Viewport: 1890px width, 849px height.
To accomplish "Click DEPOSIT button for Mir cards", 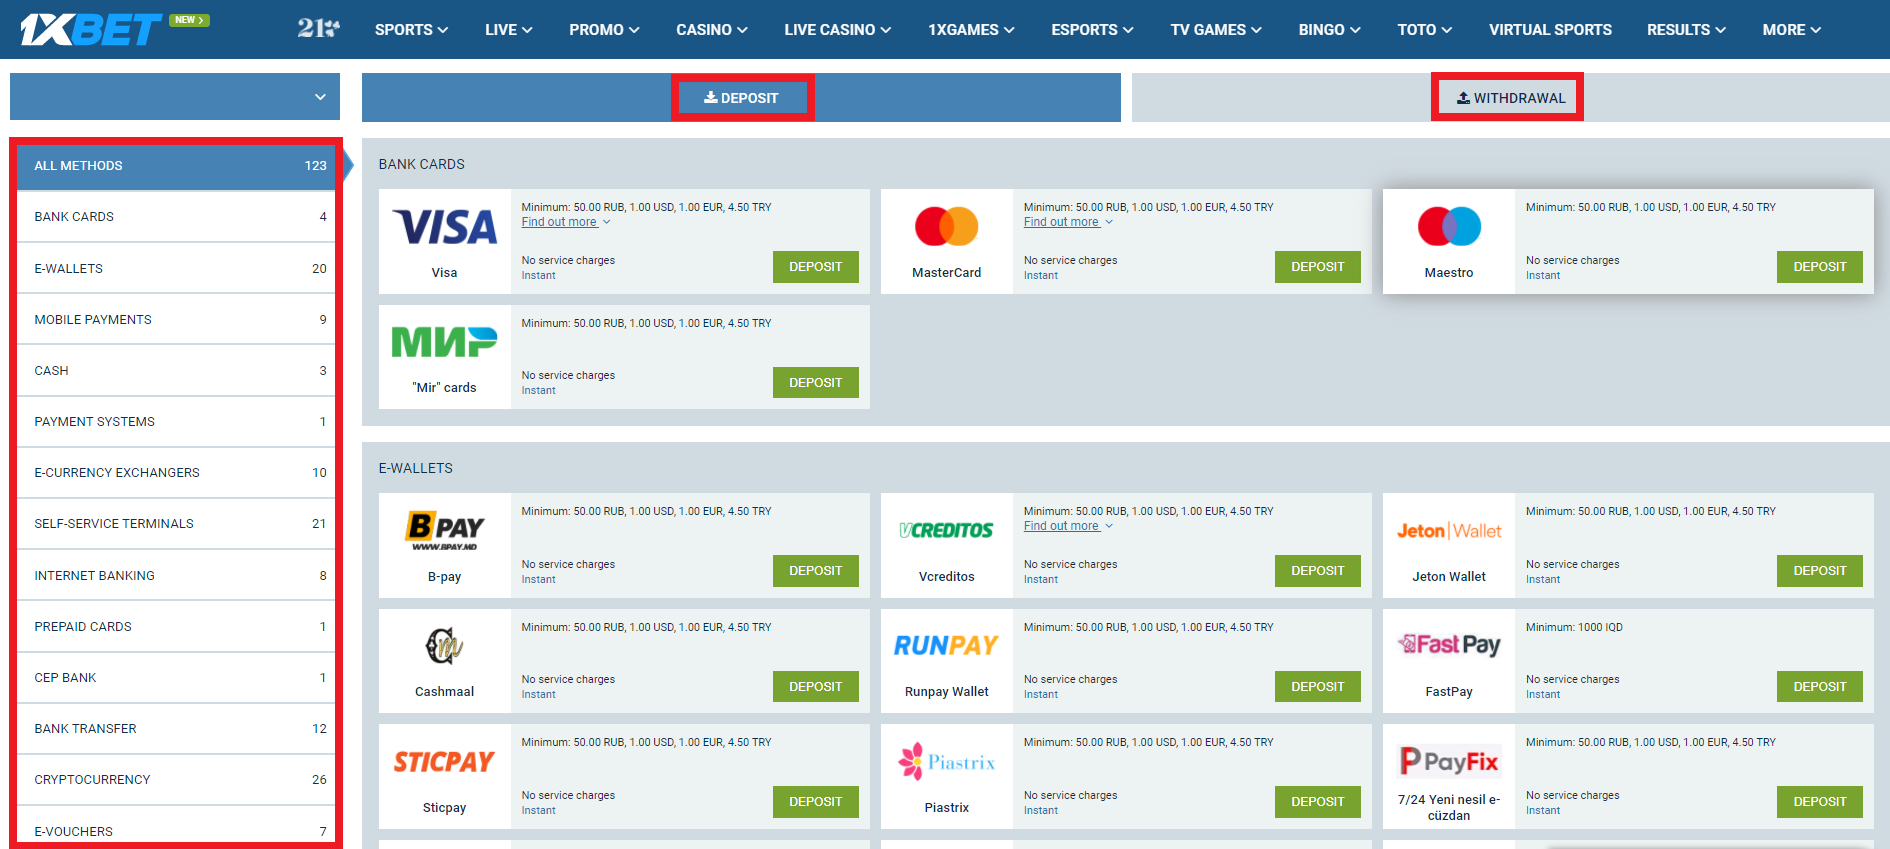I will pos(816,383).
